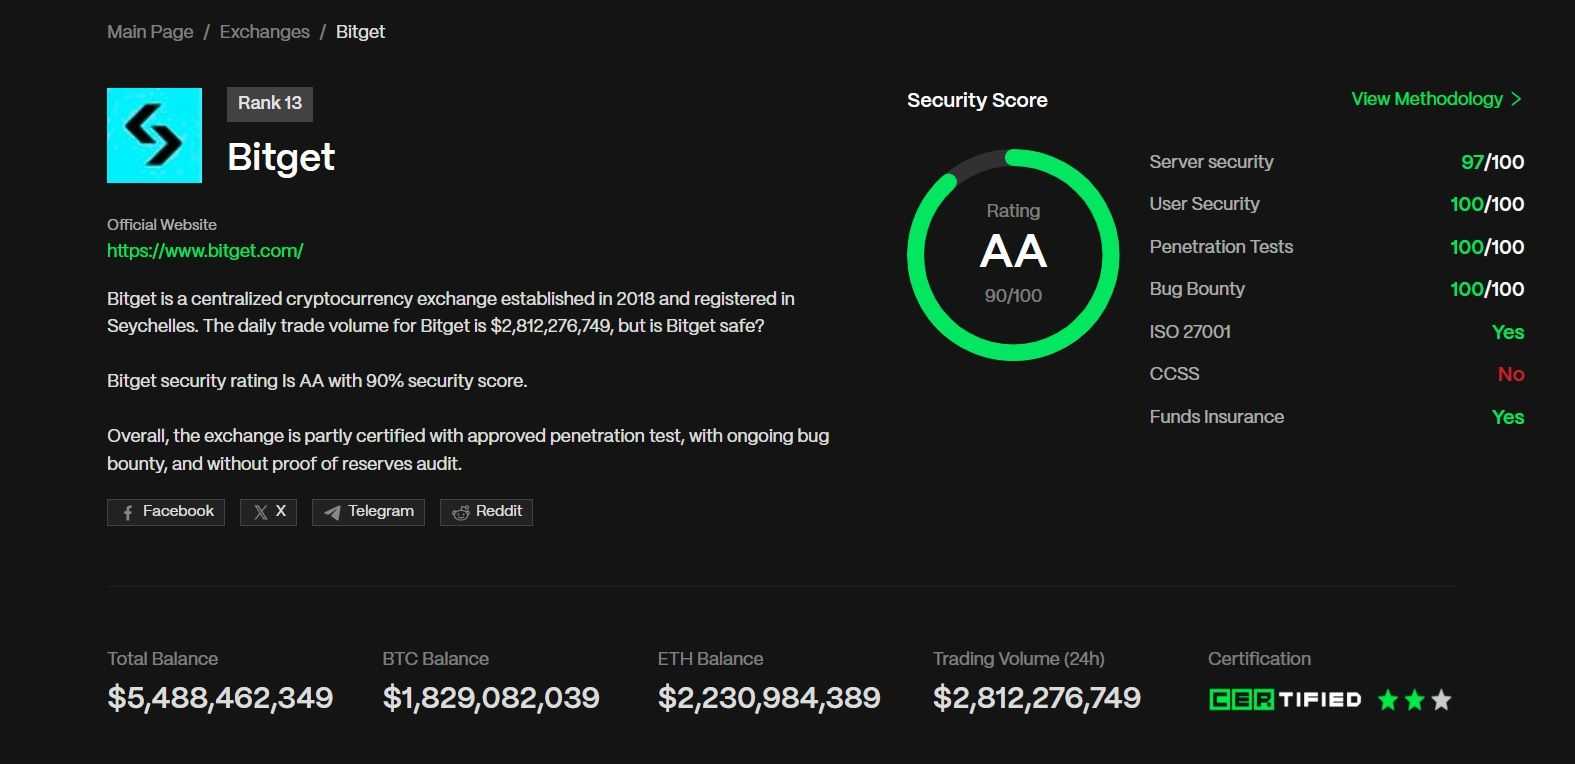This screenshot has width=1575, height=764.
Task: Click the Total Balance amount
Action: 220,698
